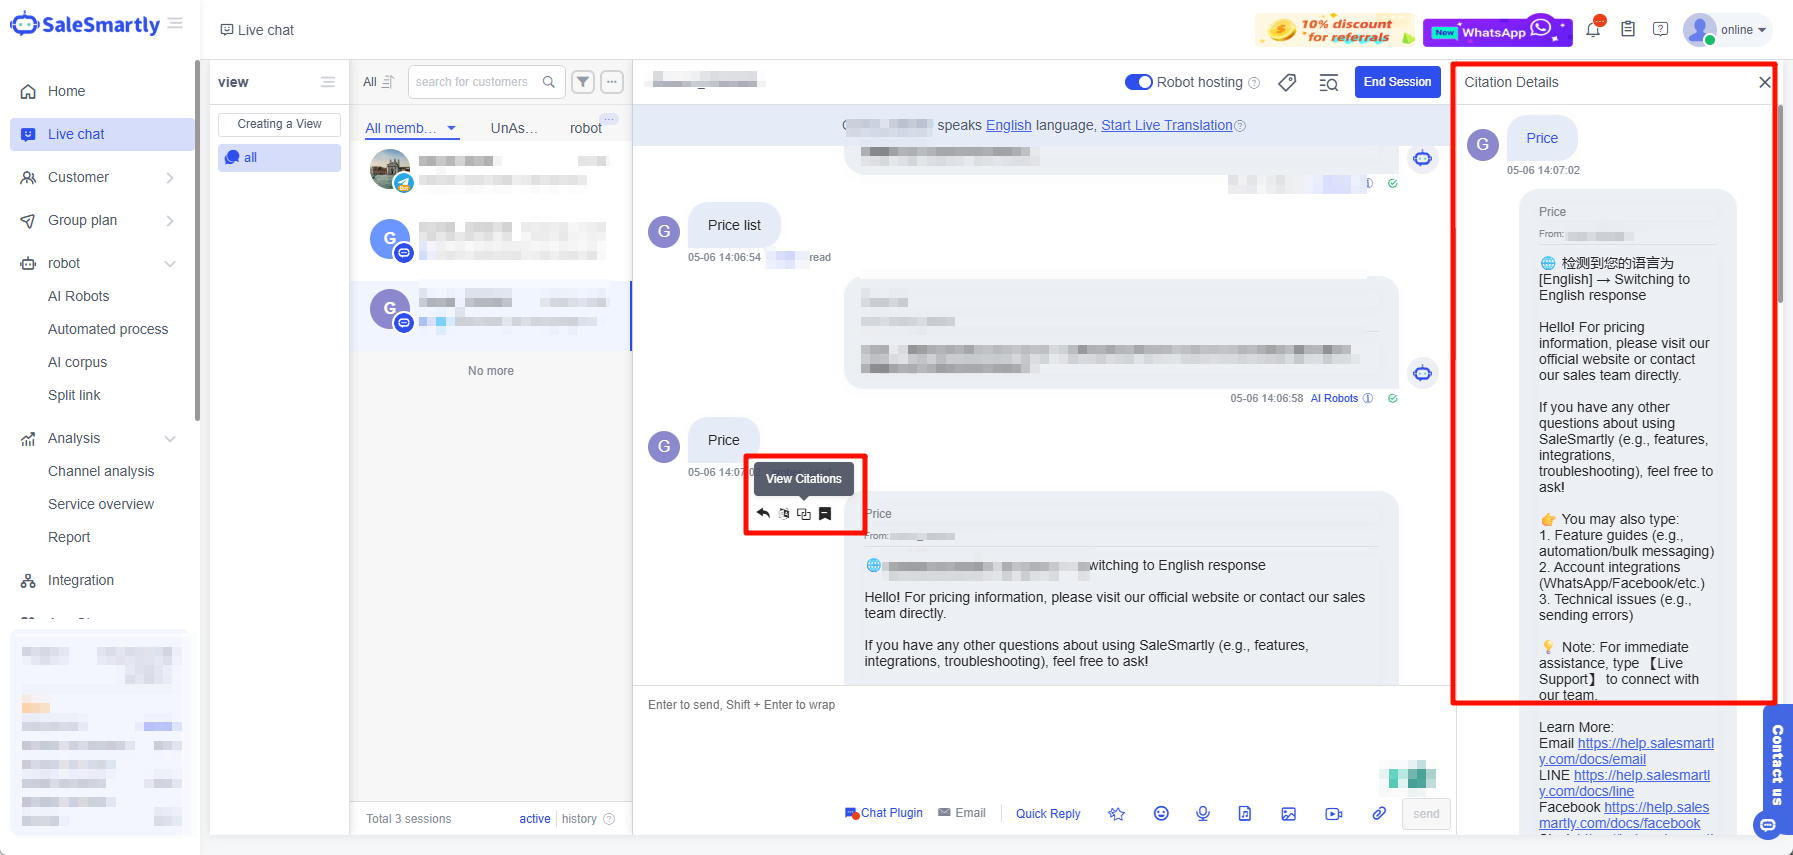Click the star favorites icon in composer toolbar

1117,814
